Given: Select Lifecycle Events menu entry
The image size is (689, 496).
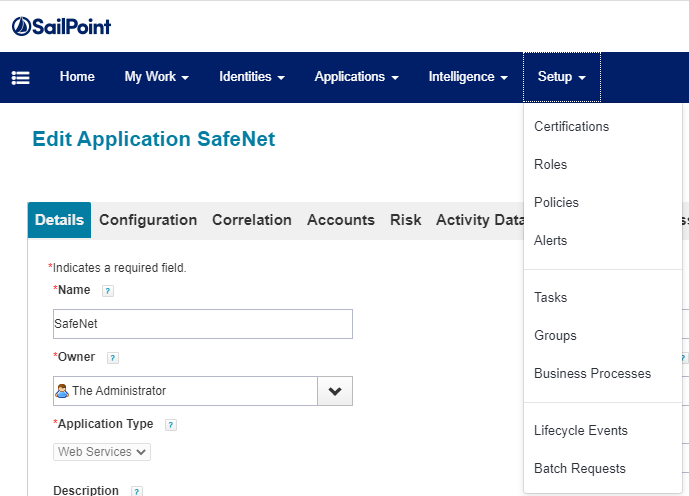Looking at the screenshot, I should 580,431.
